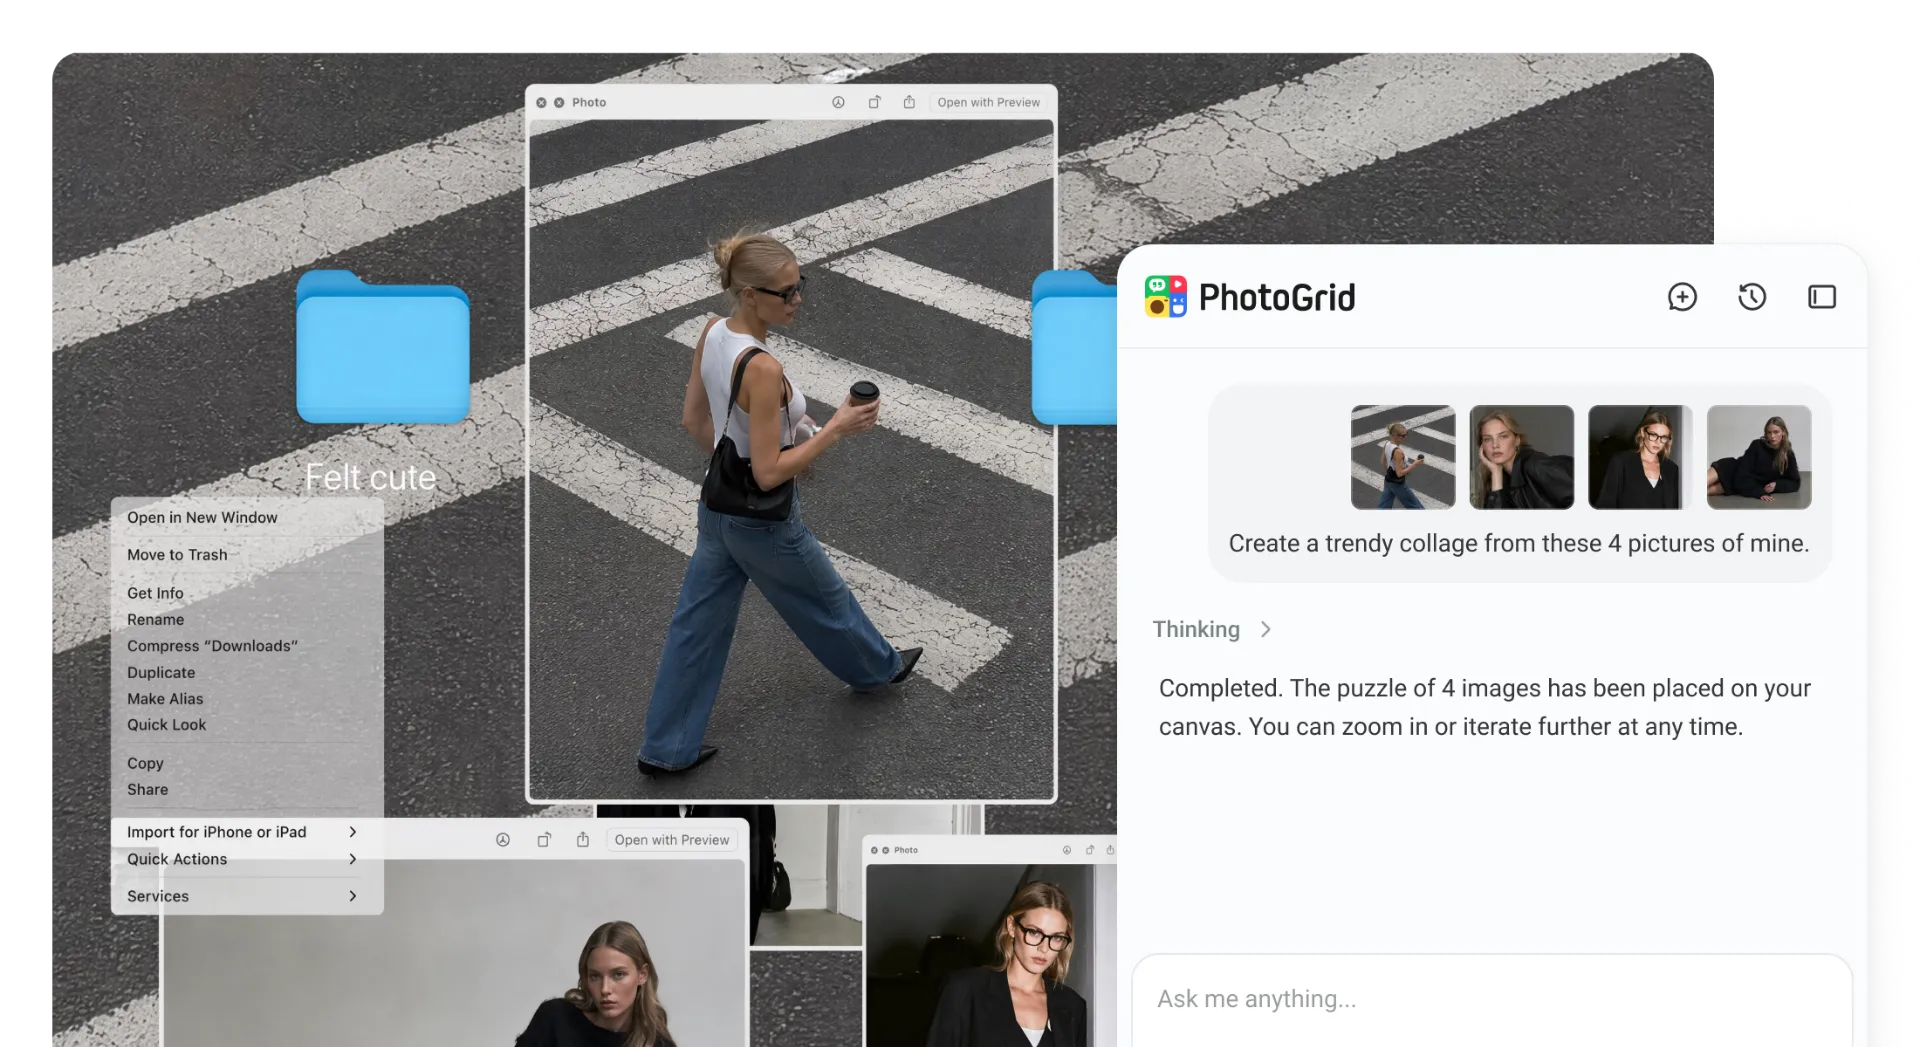Click Open with Preview in the bottom-left window
Viewport: 1920px width, 1047px height.
click(672, 840)
